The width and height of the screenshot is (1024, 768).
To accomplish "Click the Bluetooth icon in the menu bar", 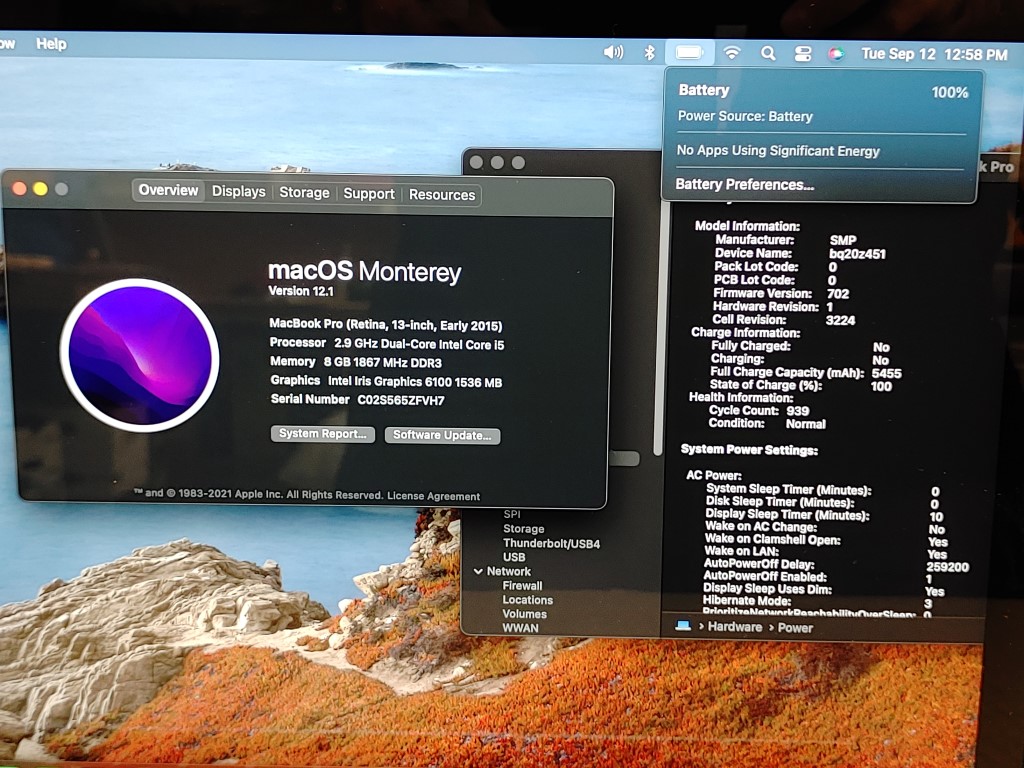I will 649,52.
